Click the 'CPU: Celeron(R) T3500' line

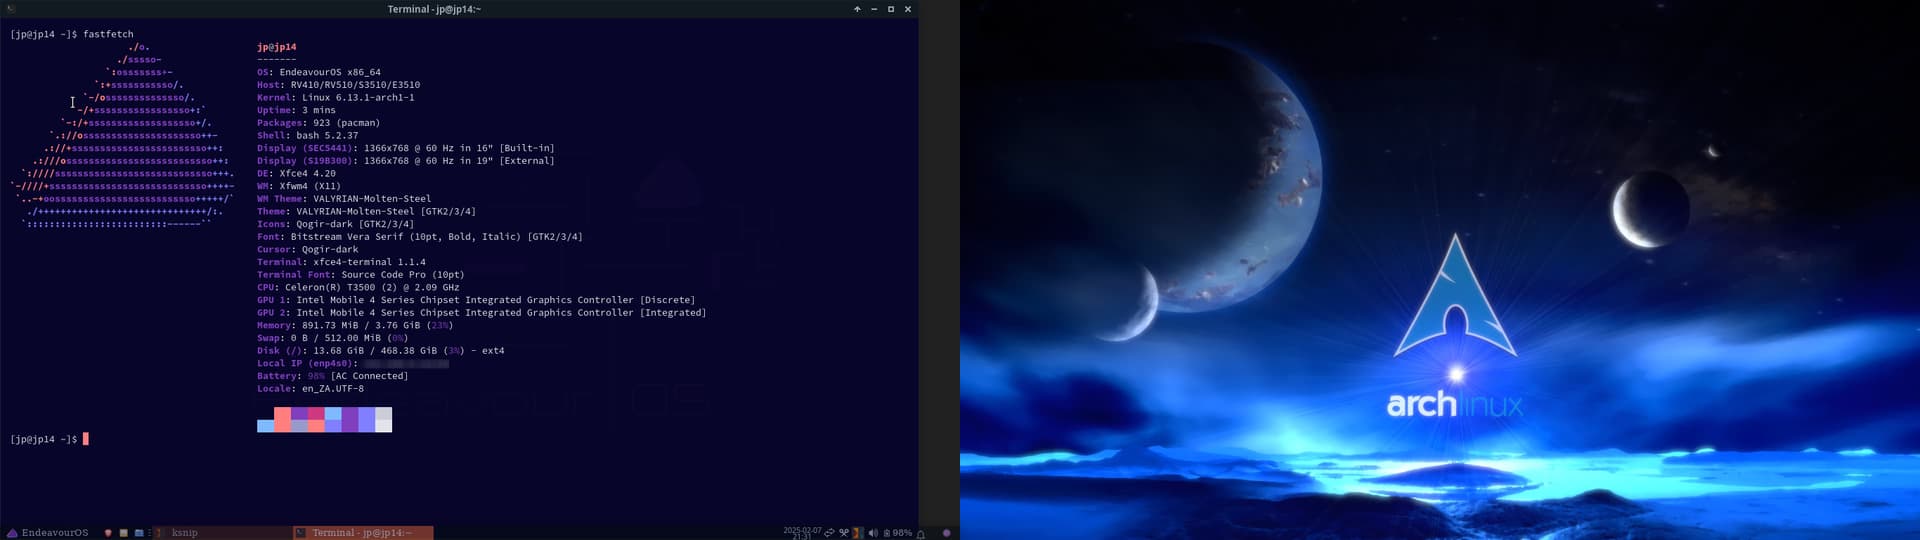[x=359, y=288]
